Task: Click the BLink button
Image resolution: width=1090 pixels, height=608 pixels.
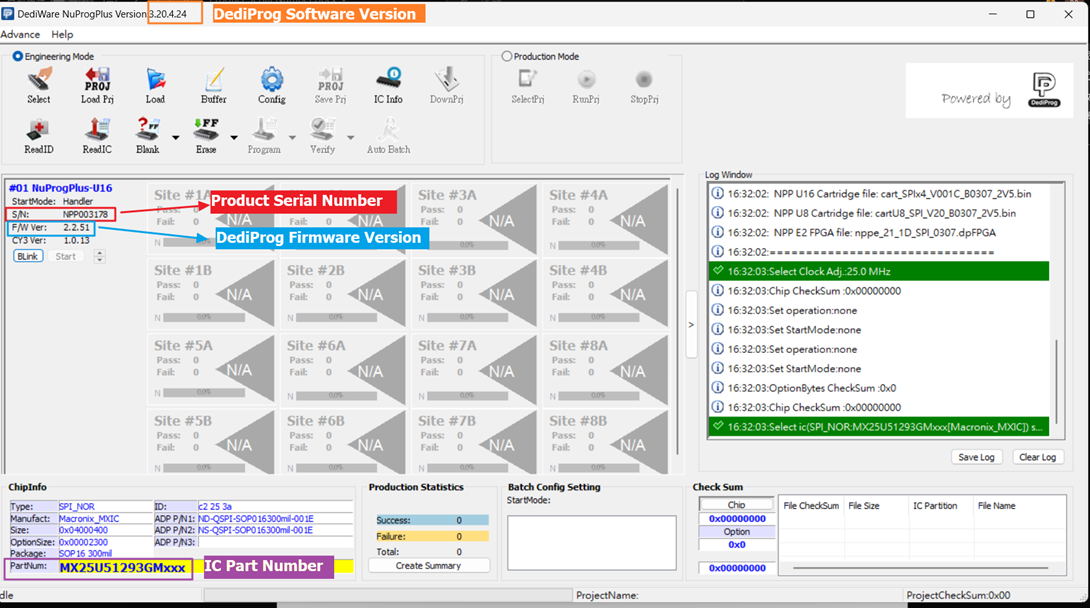Action: [28, 256]
